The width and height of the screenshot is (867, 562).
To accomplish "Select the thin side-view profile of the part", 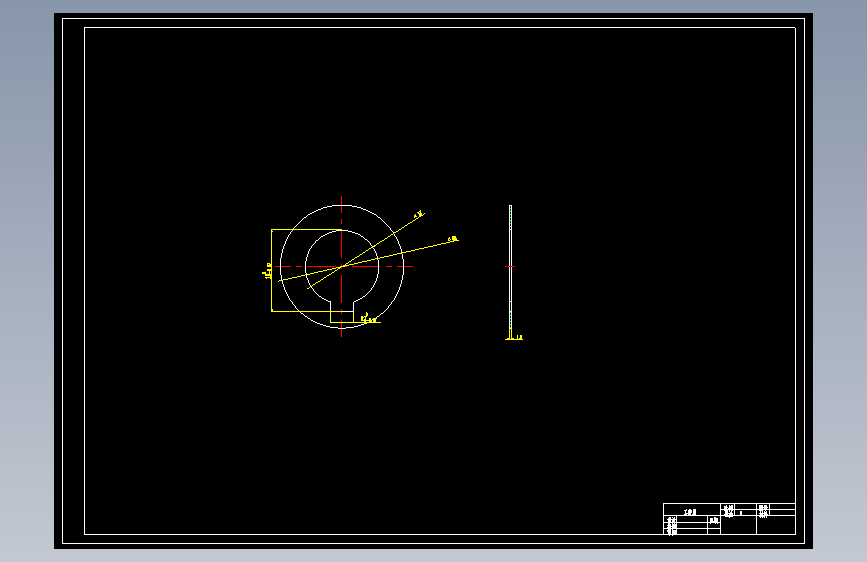I will point(510,266).
